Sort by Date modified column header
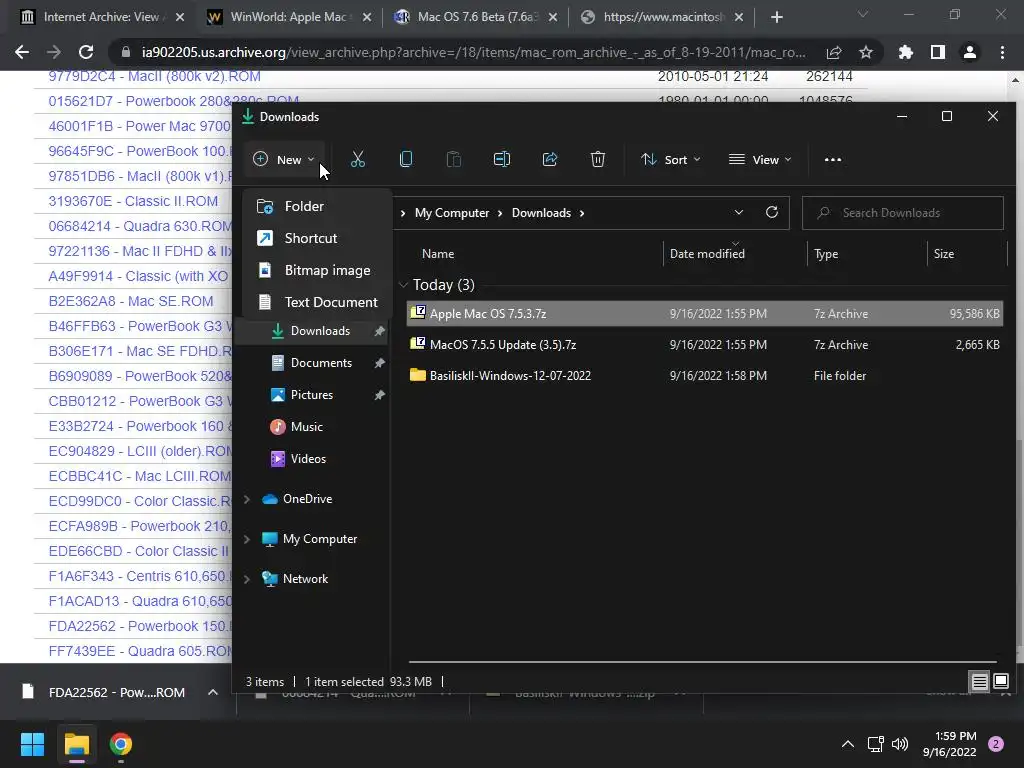Viewport: 1024px width, 768px height. coord(735,253)
